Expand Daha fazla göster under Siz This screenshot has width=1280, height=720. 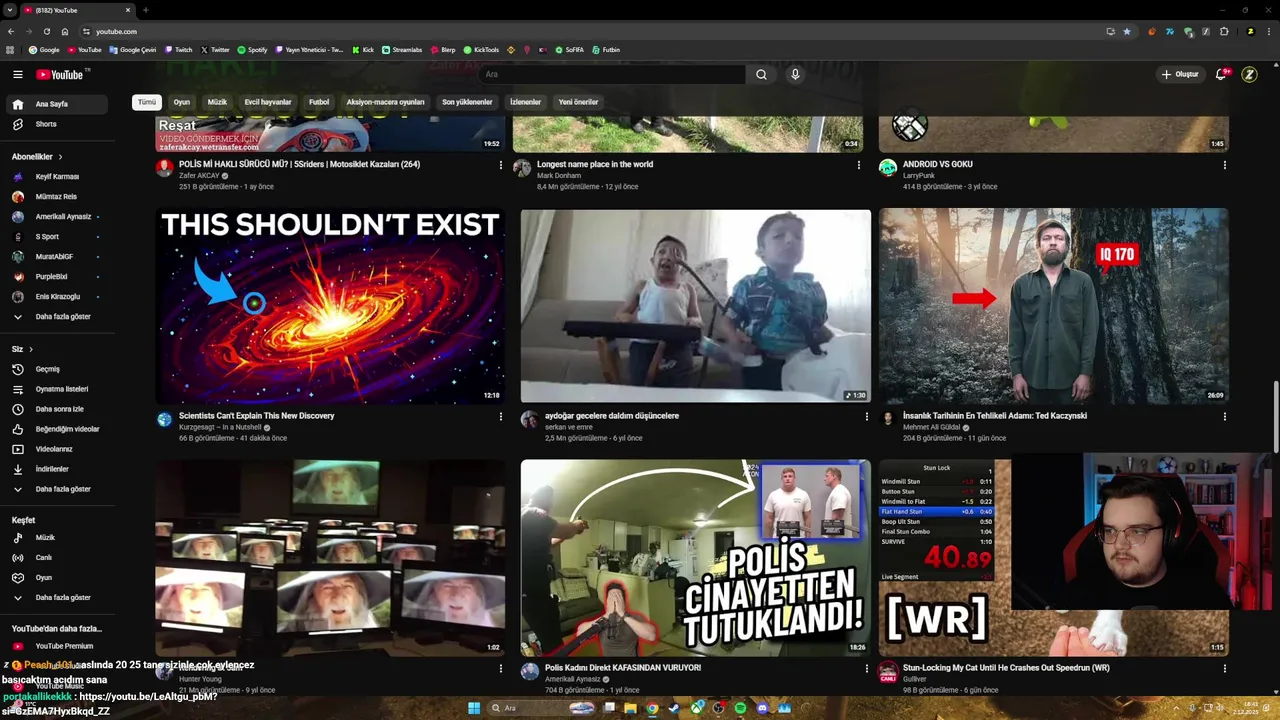tap(57, 489)
